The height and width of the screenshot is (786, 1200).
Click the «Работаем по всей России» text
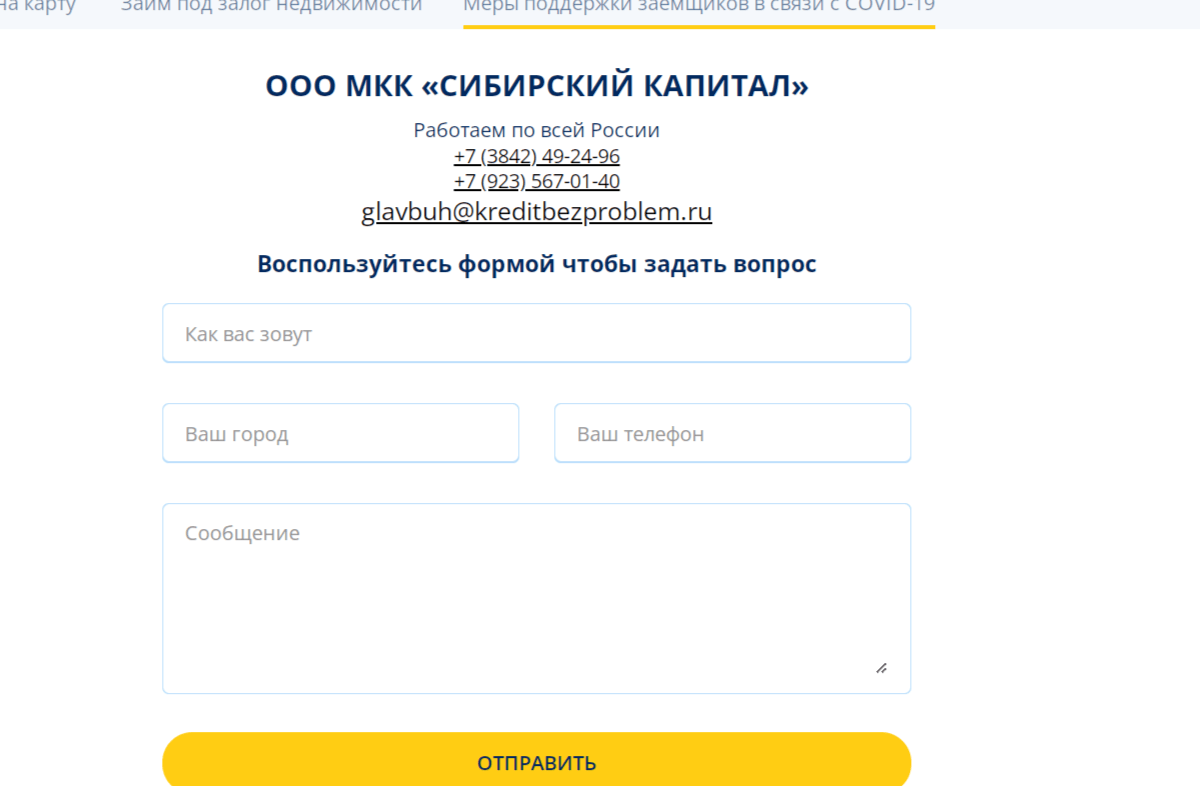coord(537,130)
